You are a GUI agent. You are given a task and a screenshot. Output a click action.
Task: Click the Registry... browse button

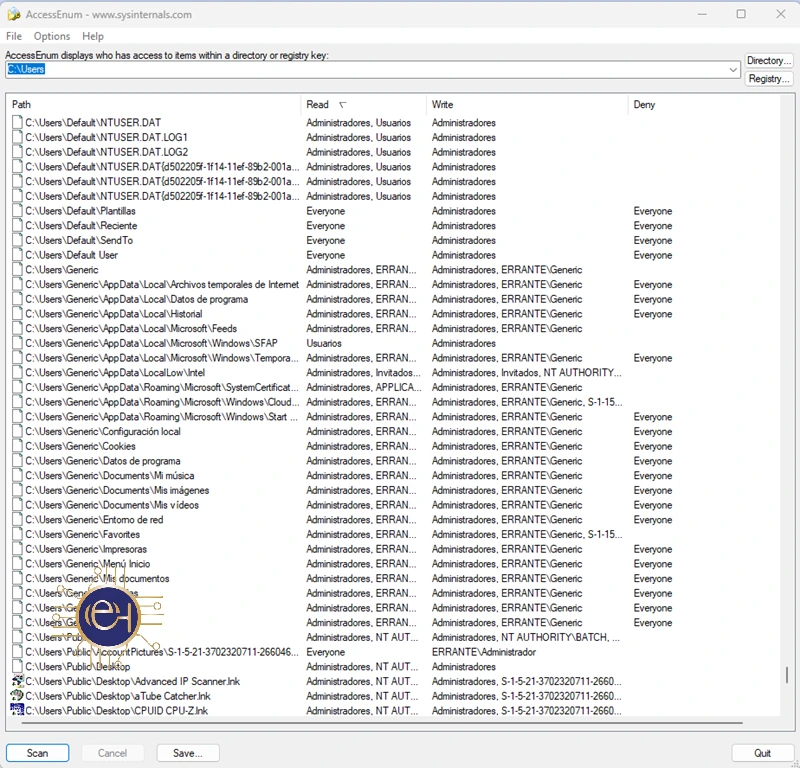tap(768, 79)
